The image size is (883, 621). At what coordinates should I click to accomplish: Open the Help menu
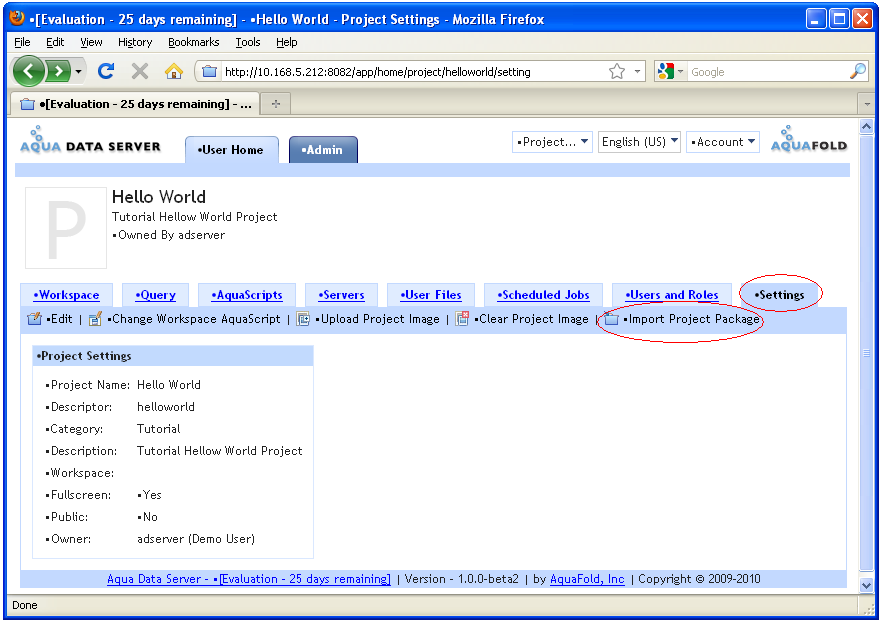coord(287,42)
